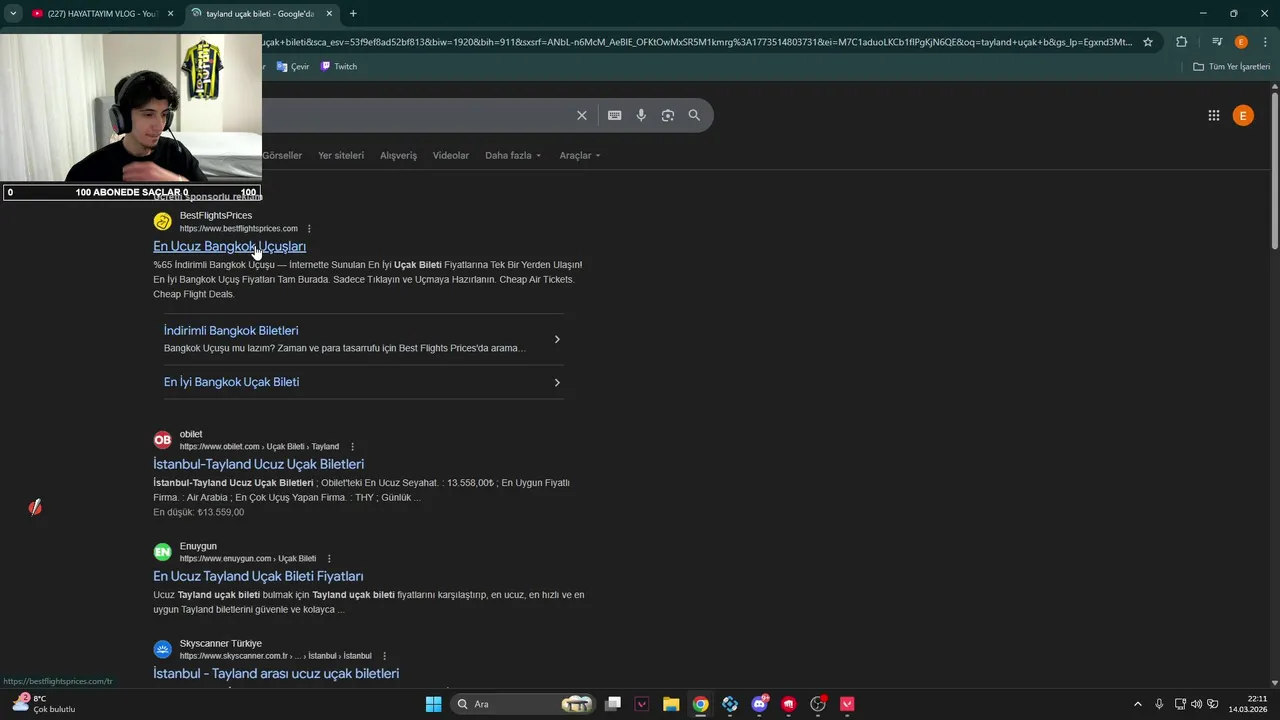Open the Google account avatar on the page
1280x720 pixels.
1243,116
